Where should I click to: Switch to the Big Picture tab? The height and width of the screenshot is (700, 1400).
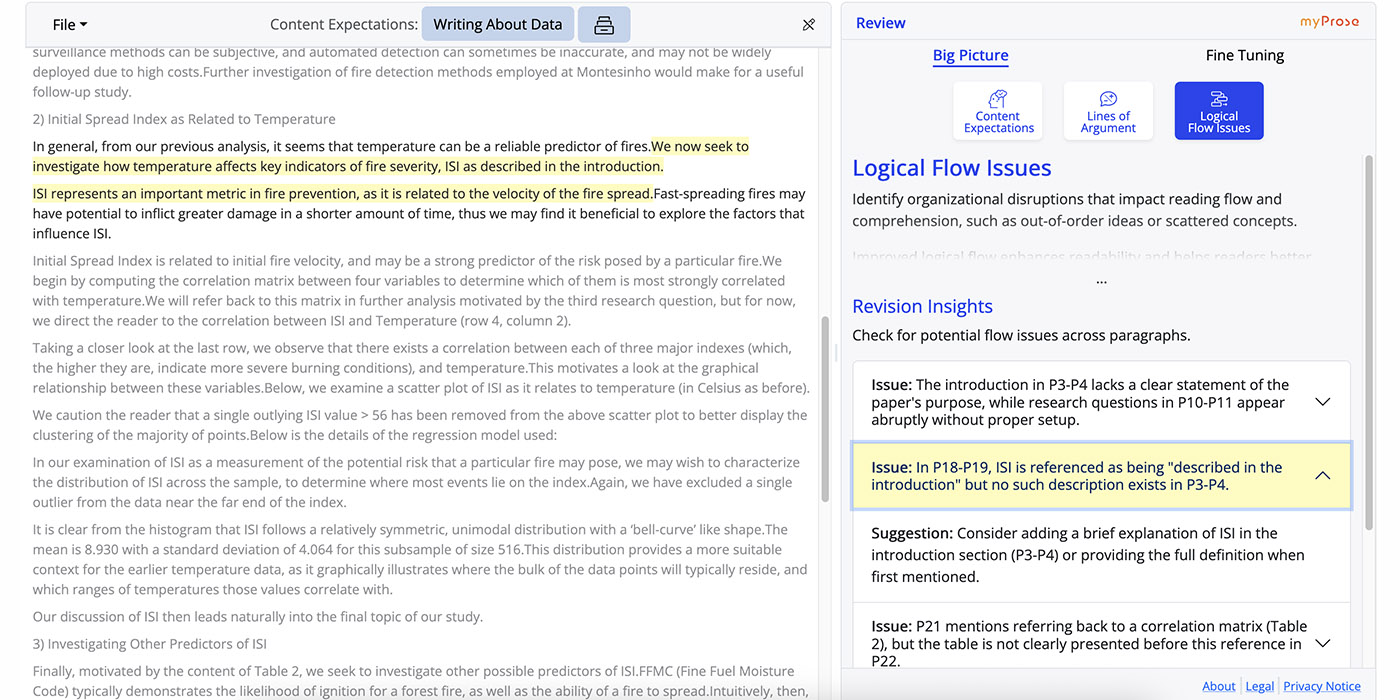(x=970, y=55)
